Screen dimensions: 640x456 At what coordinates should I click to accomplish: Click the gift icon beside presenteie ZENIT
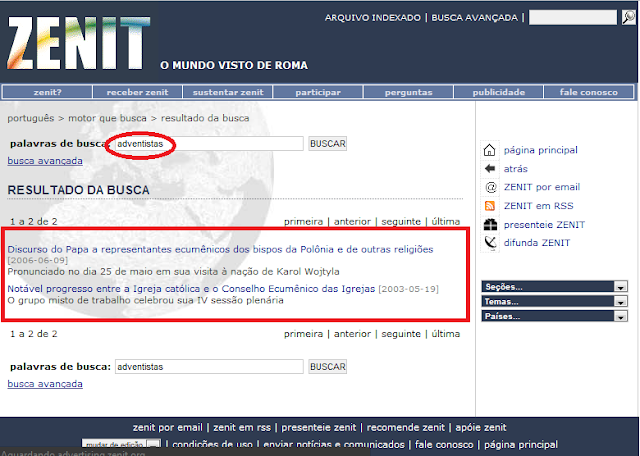click(x=490, y=225)
